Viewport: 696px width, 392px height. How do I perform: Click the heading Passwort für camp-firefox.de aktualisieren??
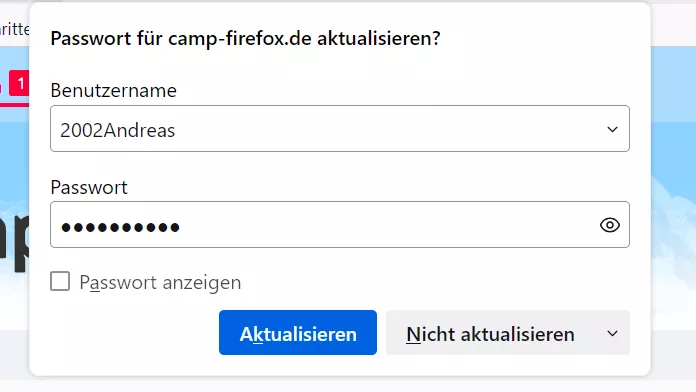tap(245, 38)
